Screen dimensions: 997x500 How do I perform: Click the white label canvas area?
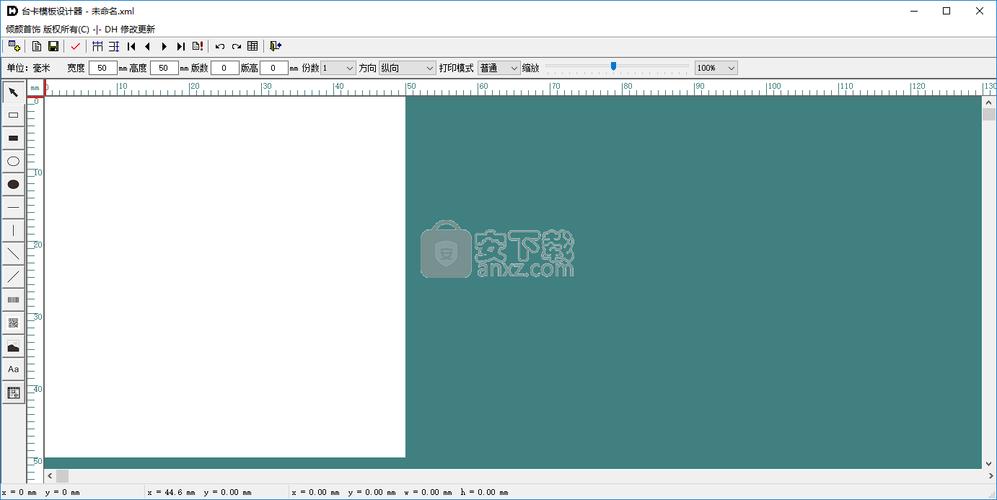[225, 277]
